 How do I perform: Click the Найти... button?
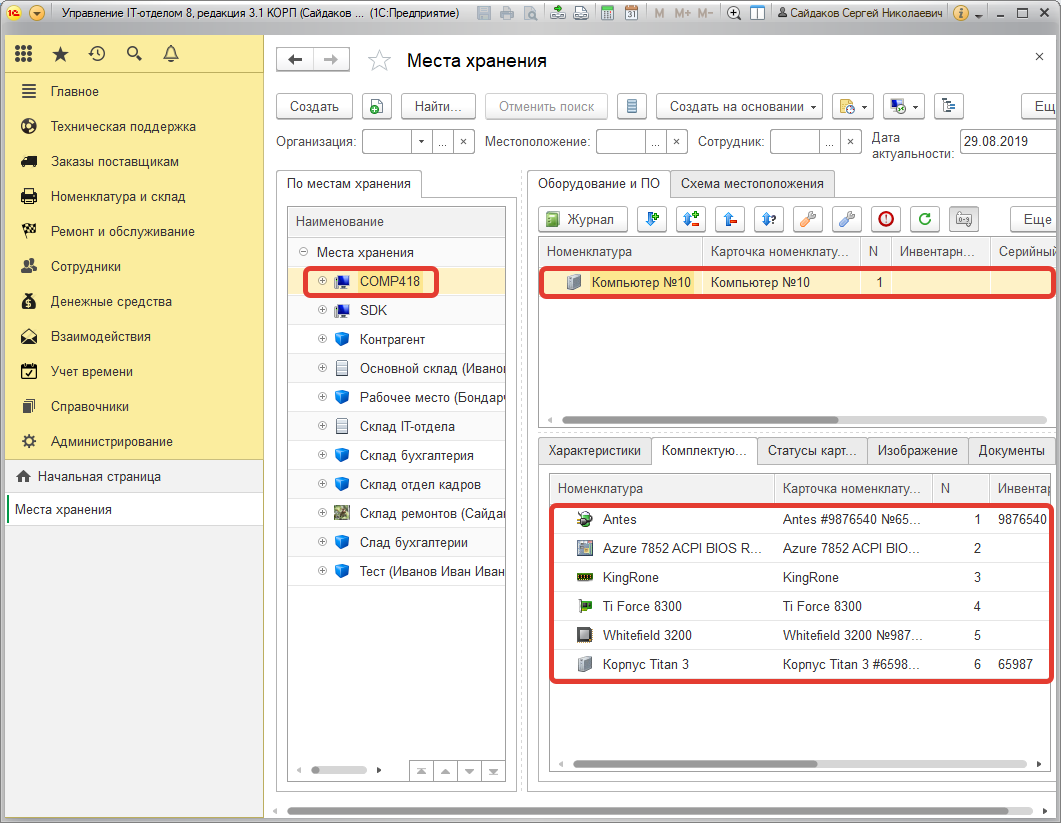(438, 106)
